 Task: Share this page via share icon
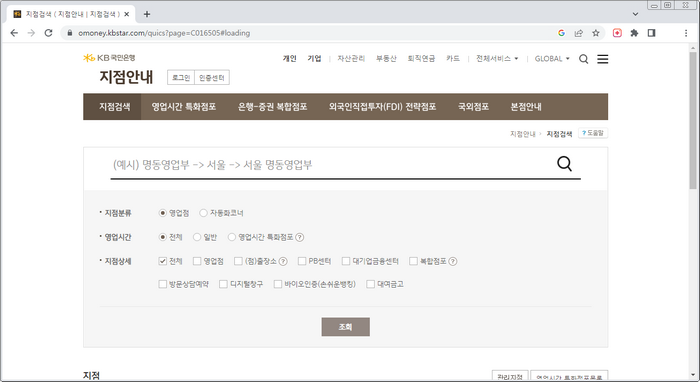click(x=579, y=33)
